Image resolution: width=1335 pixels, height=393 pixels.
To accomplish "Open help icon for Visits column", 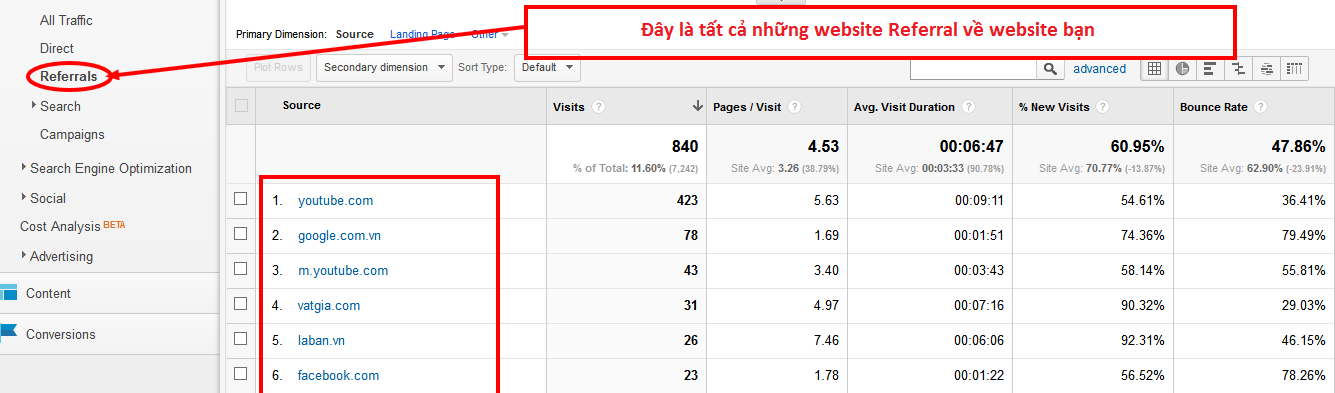I will (x=599, y=107).
